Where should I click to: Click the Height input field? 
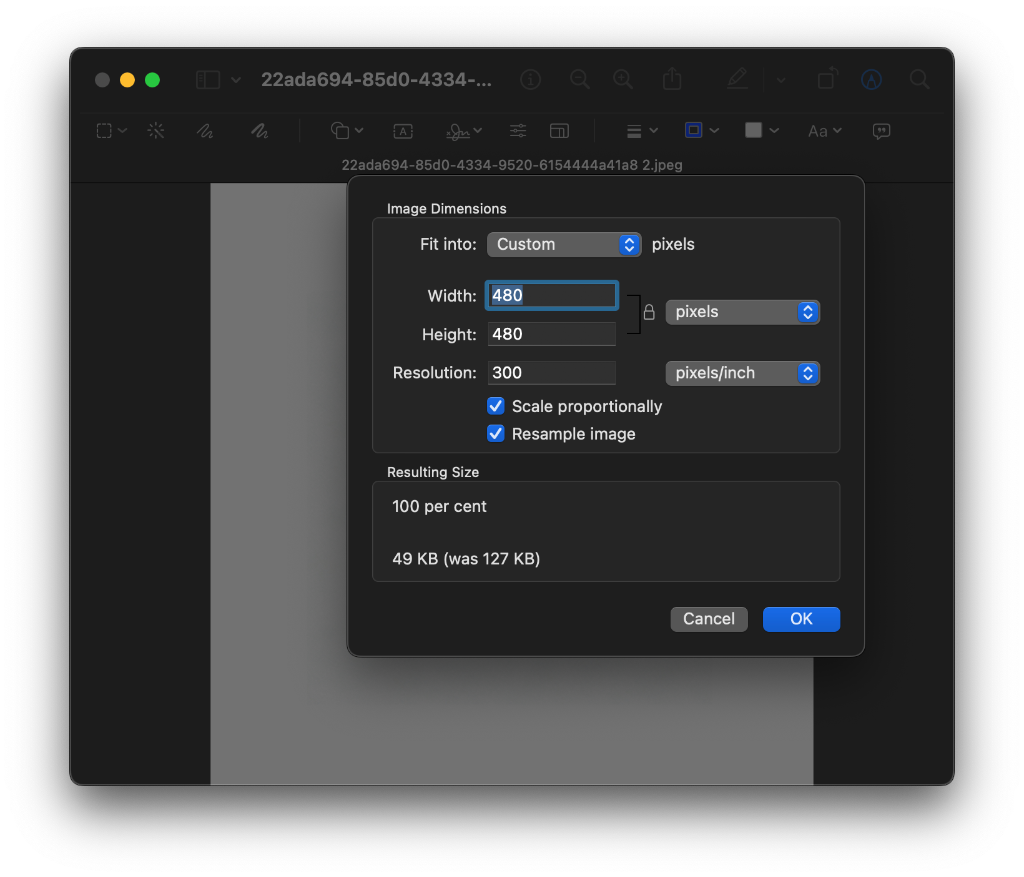551,334
